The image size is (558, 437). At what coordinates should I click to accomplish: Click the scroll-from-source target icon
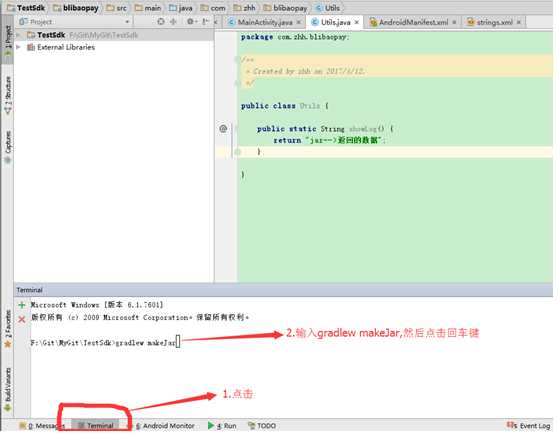(161, 22)
